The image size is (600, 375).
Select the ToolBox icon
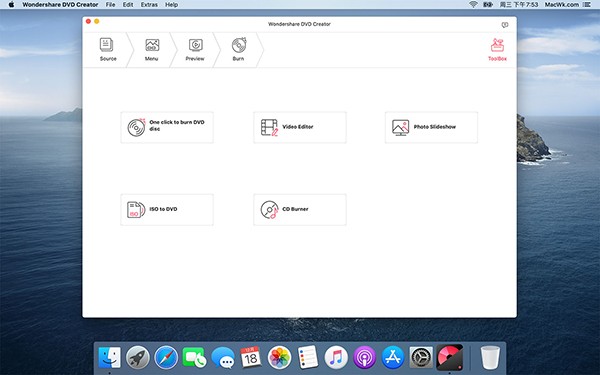tap(497, 50)
